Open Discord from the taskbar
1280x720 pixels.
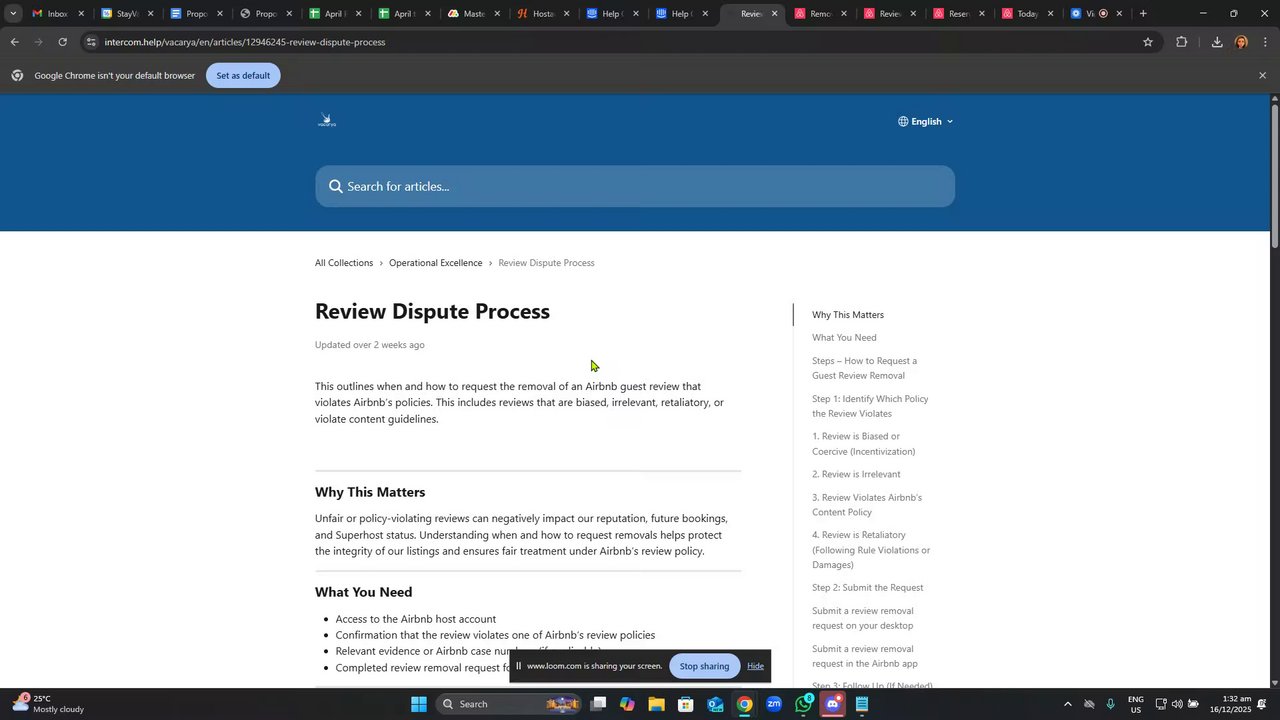pyautogui.click(x=833, y=704)
